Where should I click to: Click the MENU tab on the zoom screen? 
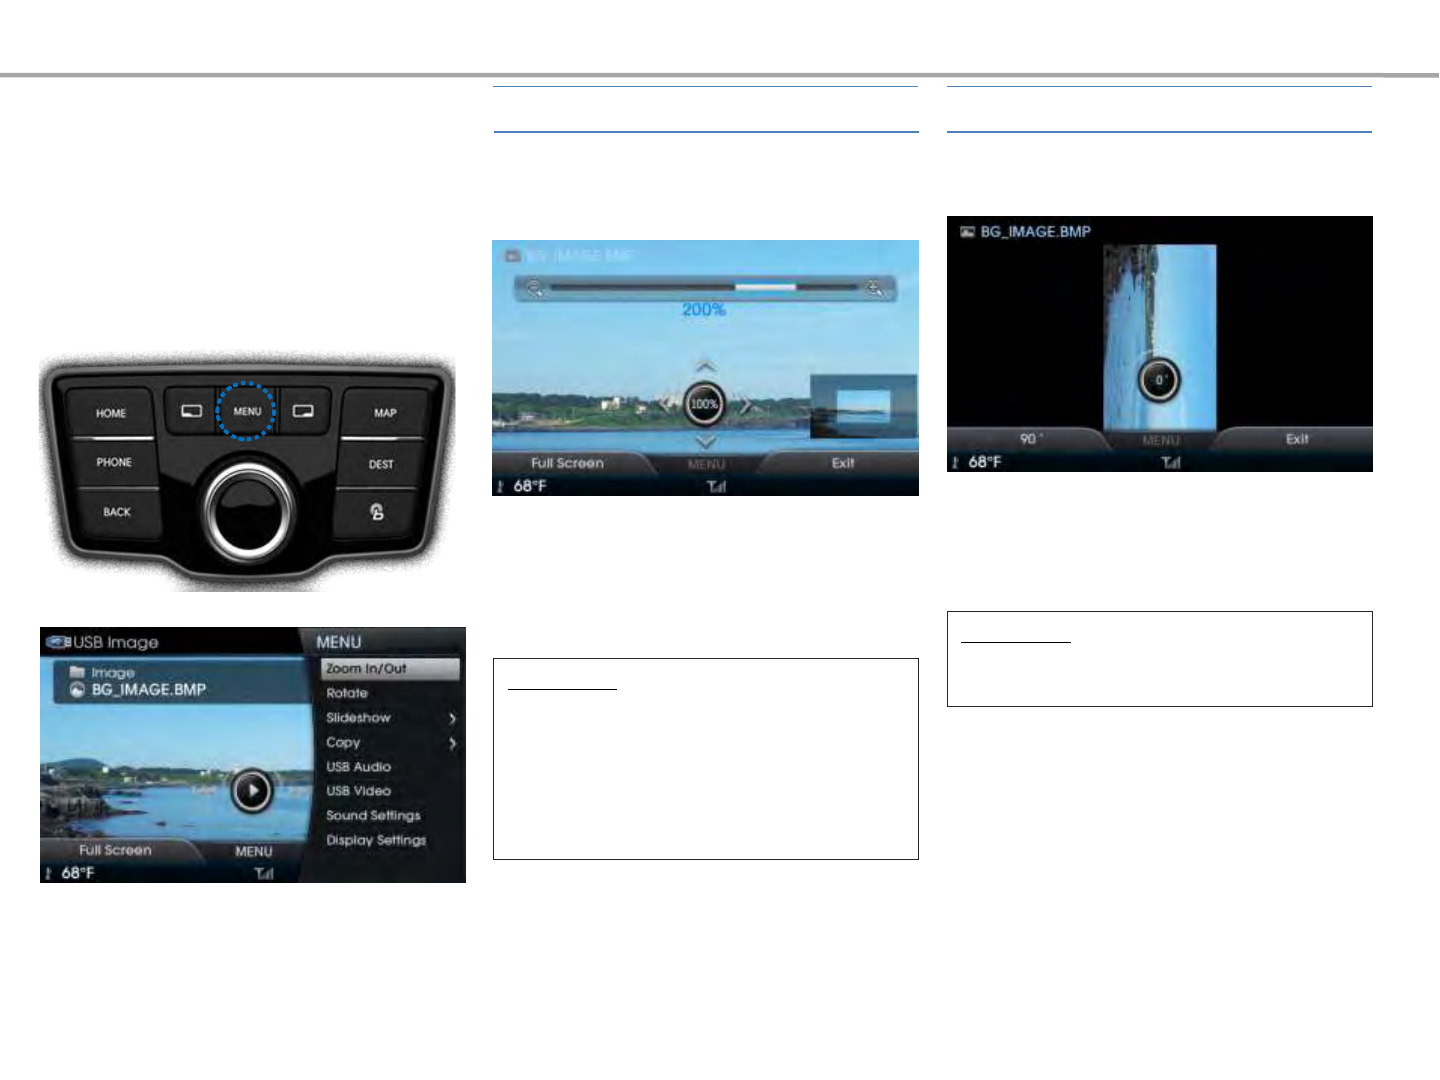tap(706, 465)
